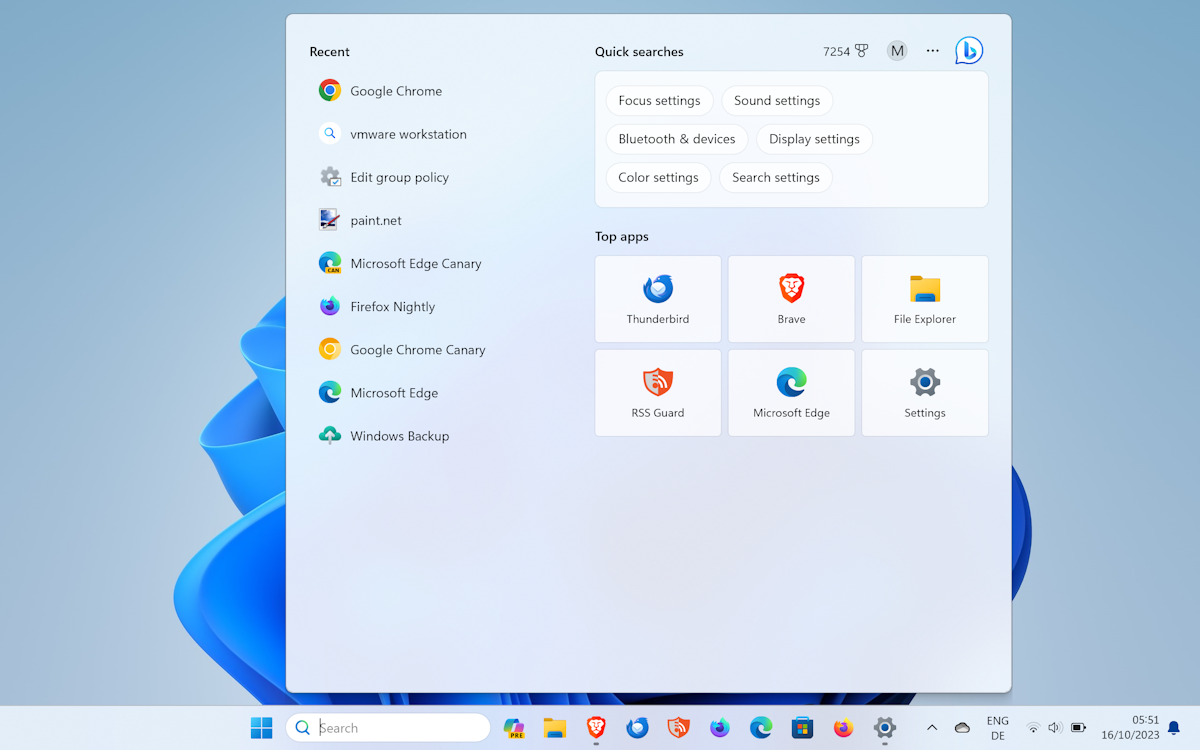Image resolution: width=1200 pixels, height=750 pixels.
Task: Open RSS Guard from the taskbar
Action: tap(678, 727)
